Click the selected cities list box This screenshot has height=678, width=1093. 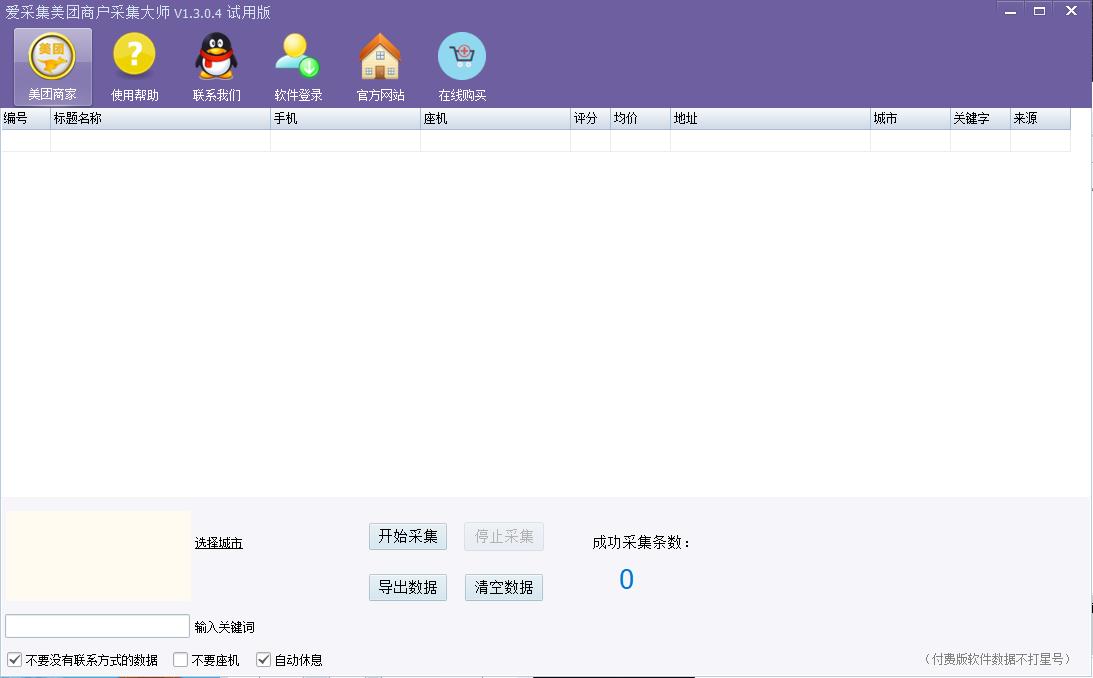98,556
